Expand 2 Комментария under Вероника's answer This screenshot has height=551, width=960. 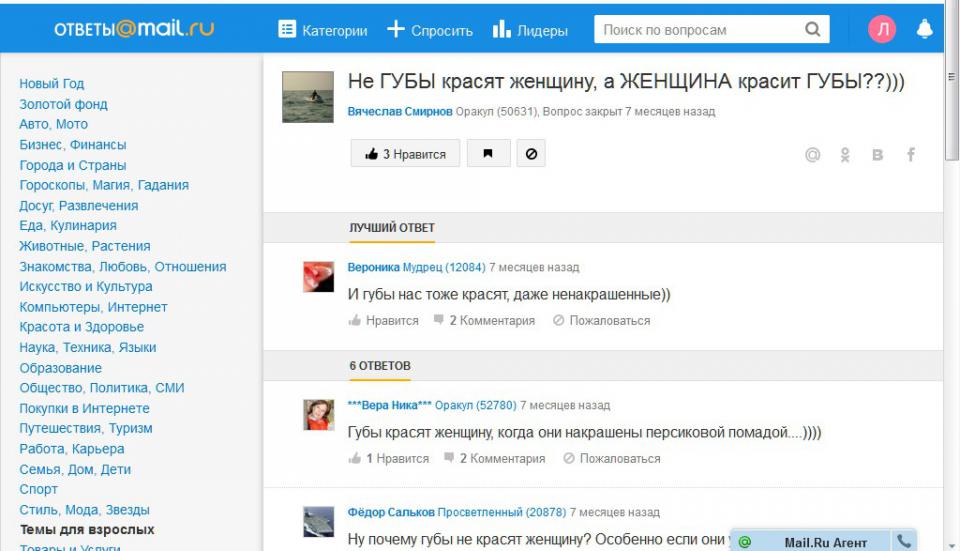pos(484,321)
